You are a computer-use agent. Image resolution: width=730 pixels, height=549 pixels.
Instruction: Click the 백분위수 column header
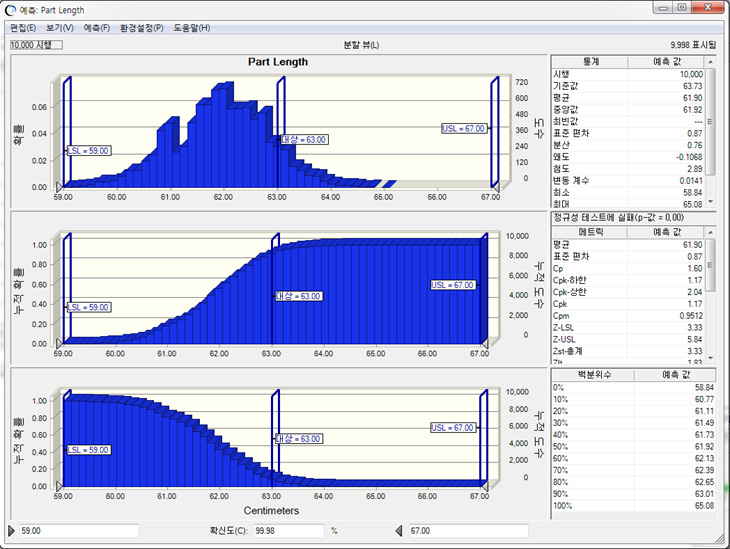pyautogui.click(x=593, y=374)
